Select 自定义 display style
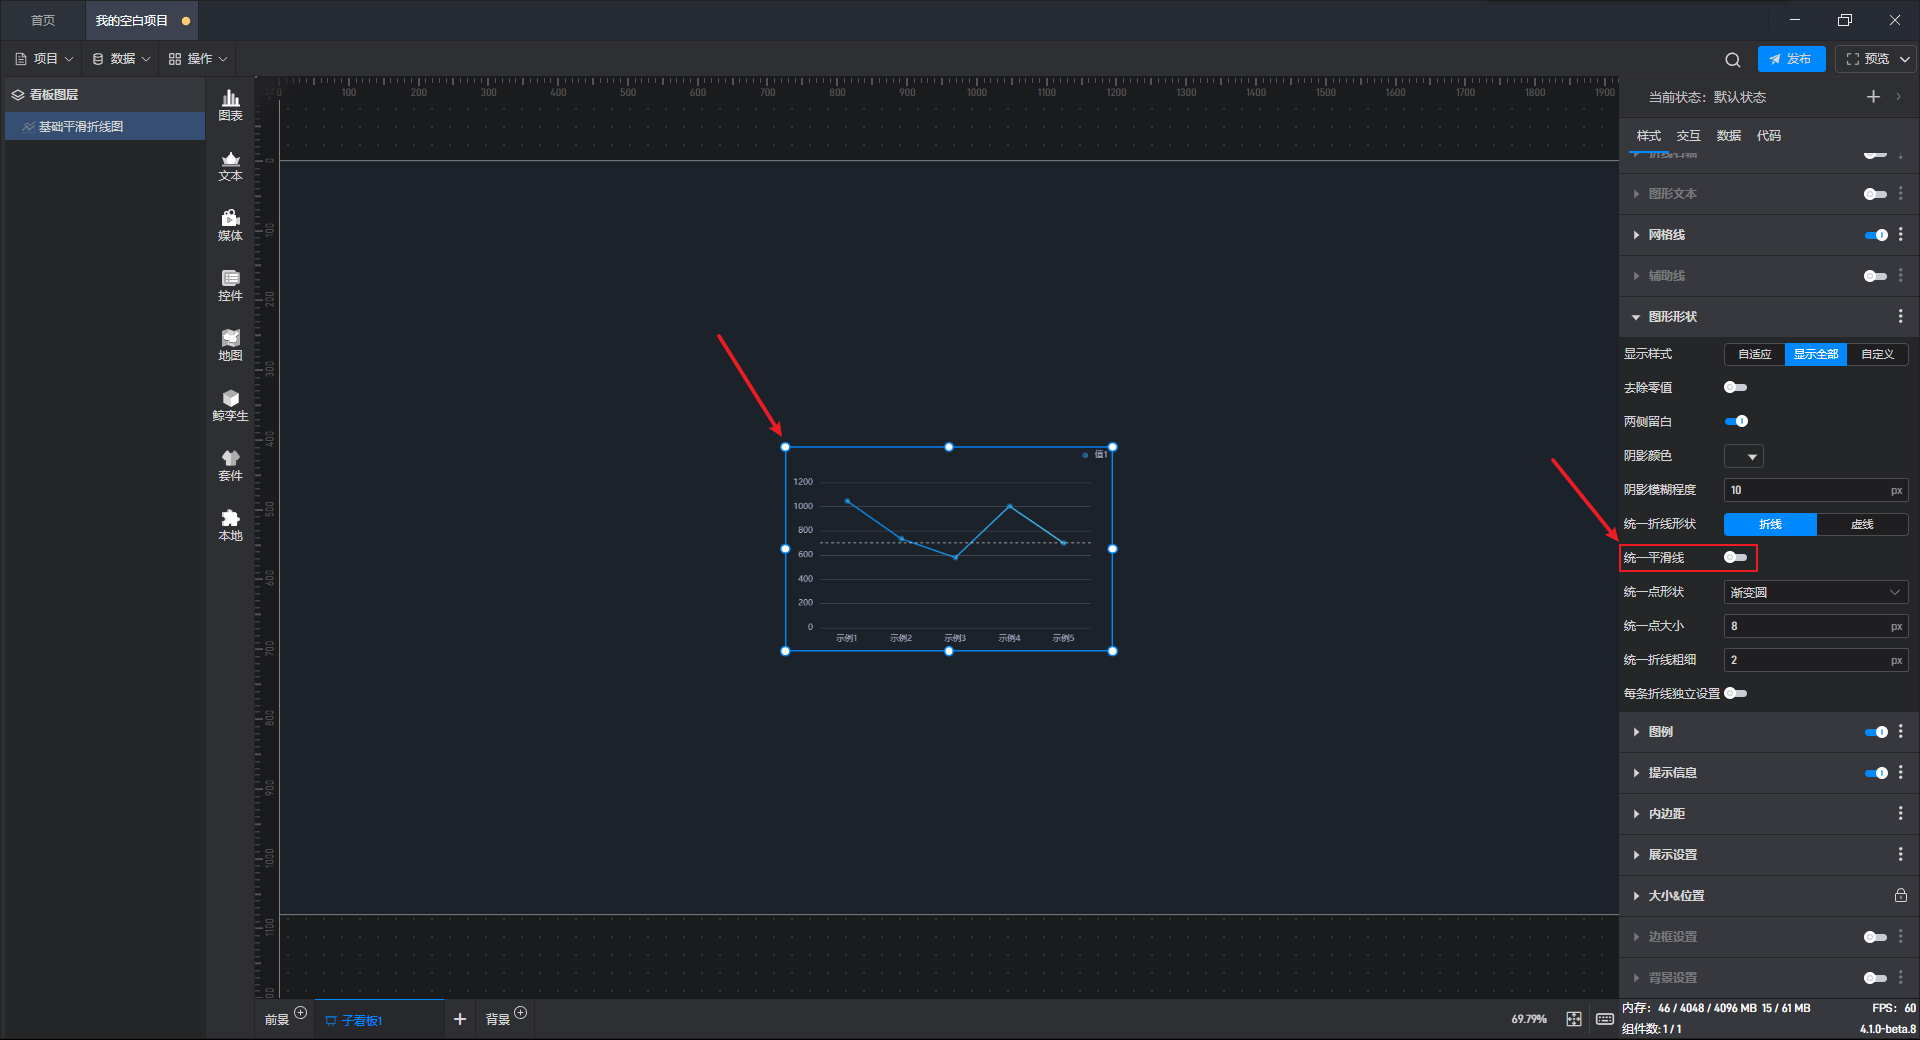This screenshot has width=1920, height=1040. tap(1877, 354)
